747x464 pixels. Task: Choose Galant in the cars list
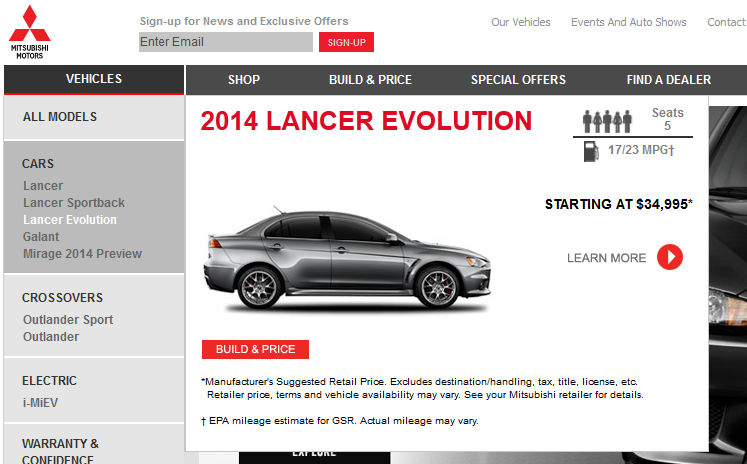coord(41,237)
